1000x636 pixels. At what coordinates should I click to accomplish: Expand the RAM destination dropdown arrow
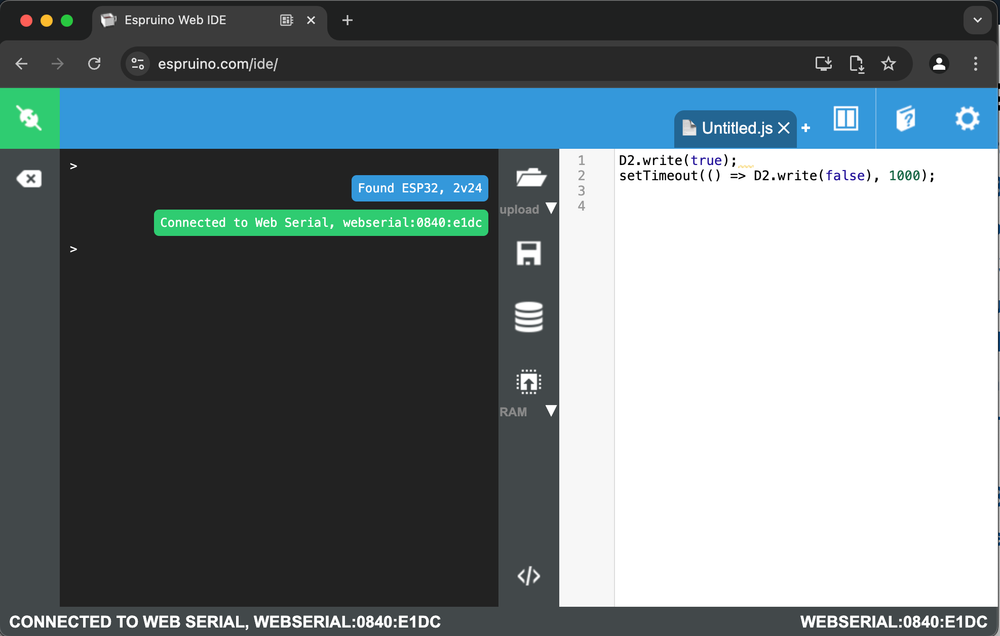coord(550,411)
